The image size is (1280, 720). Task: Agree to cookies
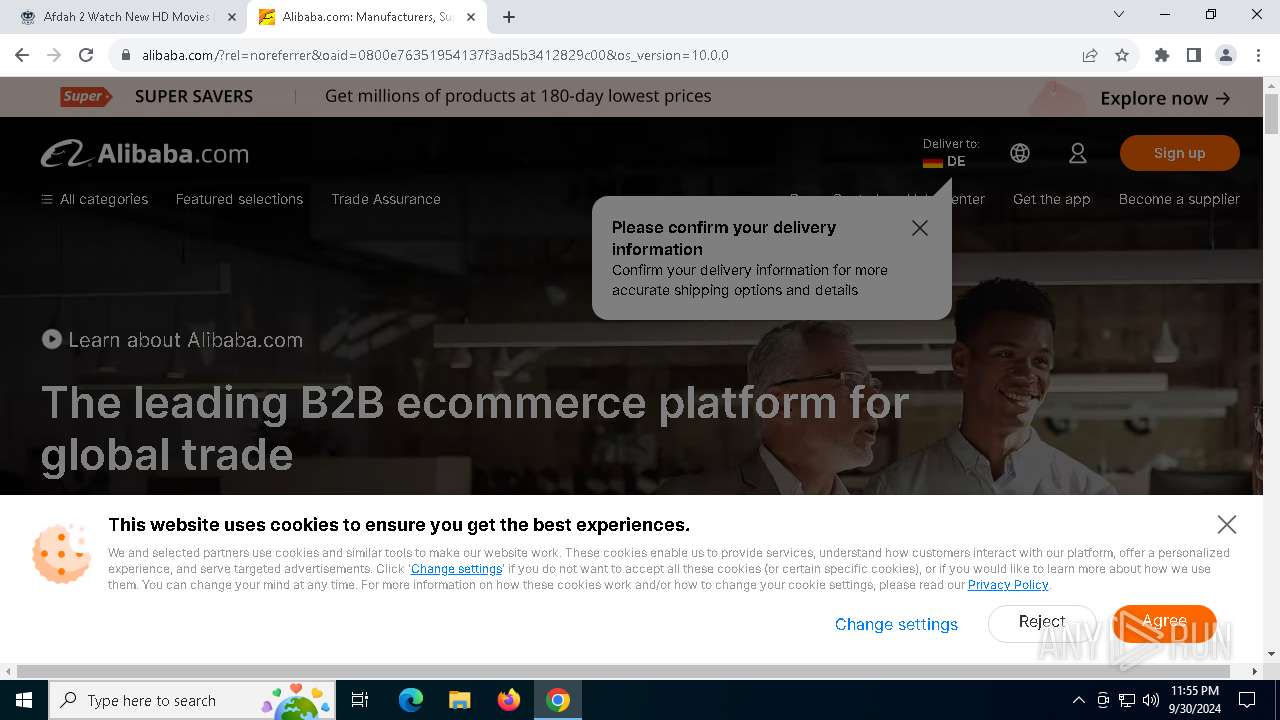(x=1164, y=623)
